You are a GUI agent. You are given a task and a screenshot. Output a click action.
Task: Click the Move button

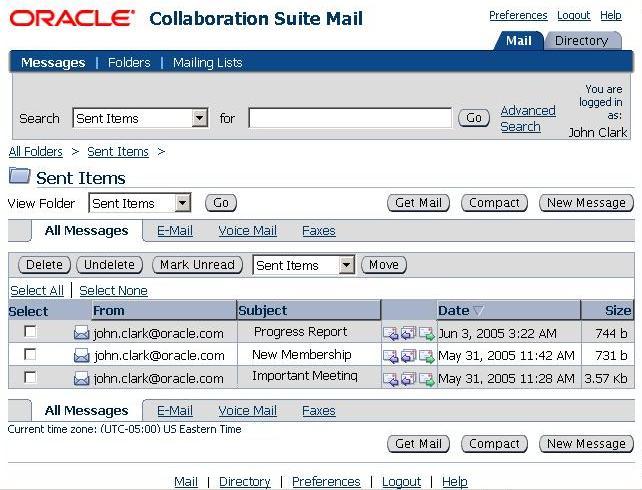coord(384,264)
